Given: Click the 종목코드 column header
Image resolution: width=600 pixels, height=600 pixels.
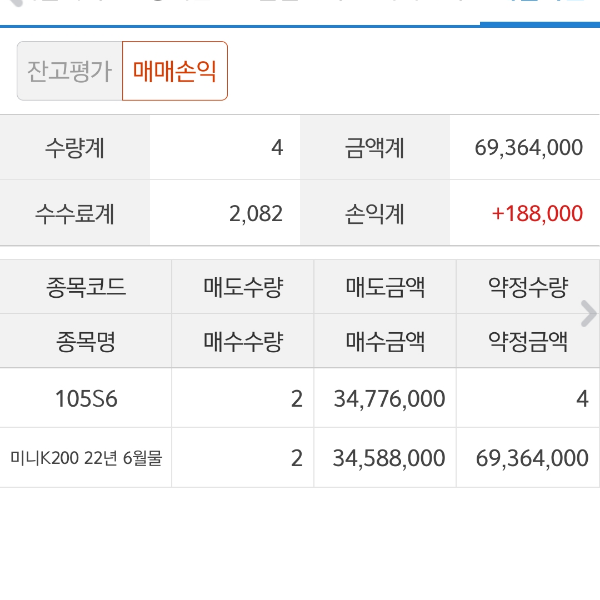Looking at the screenshot, I should tap(86, 288).
